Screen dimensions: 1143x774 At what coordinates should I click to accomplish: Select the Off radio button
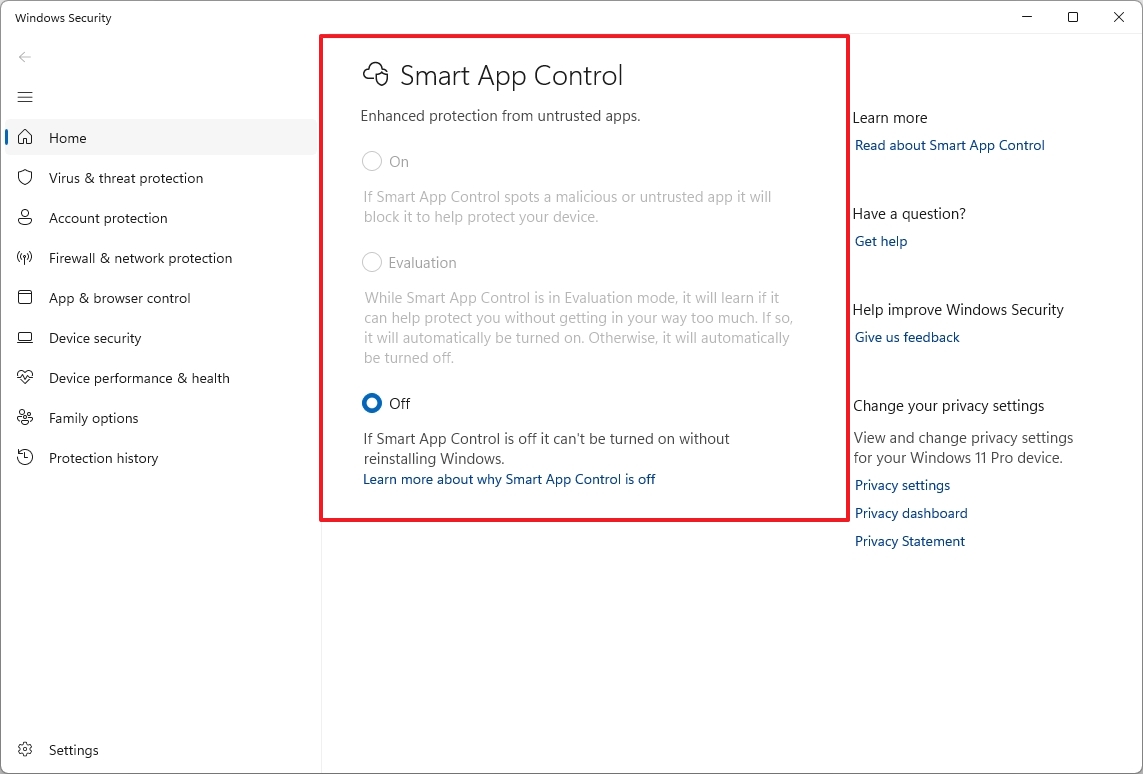372,403
